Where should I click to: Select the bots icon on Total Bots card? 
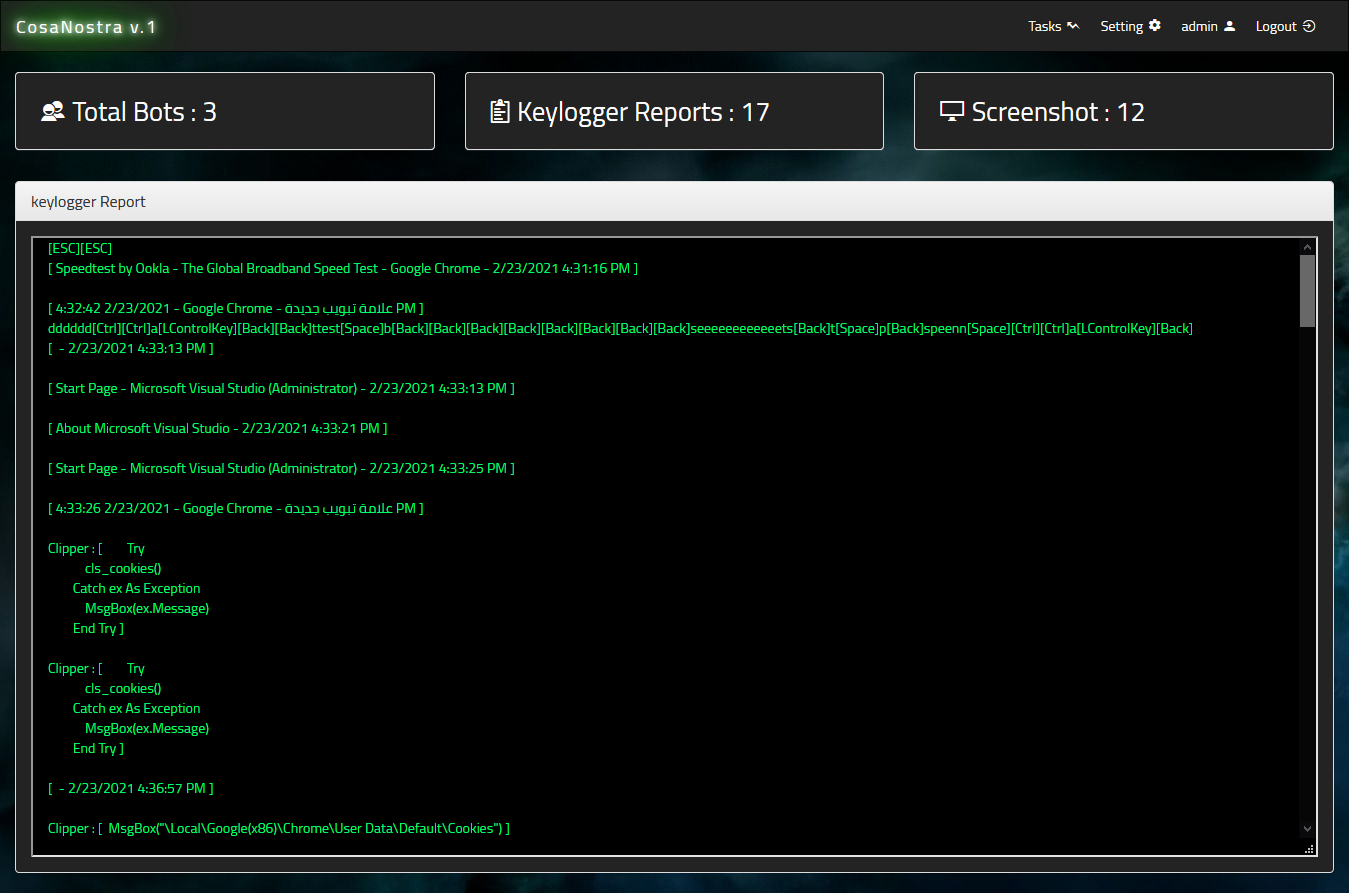[x=51, y=111]
